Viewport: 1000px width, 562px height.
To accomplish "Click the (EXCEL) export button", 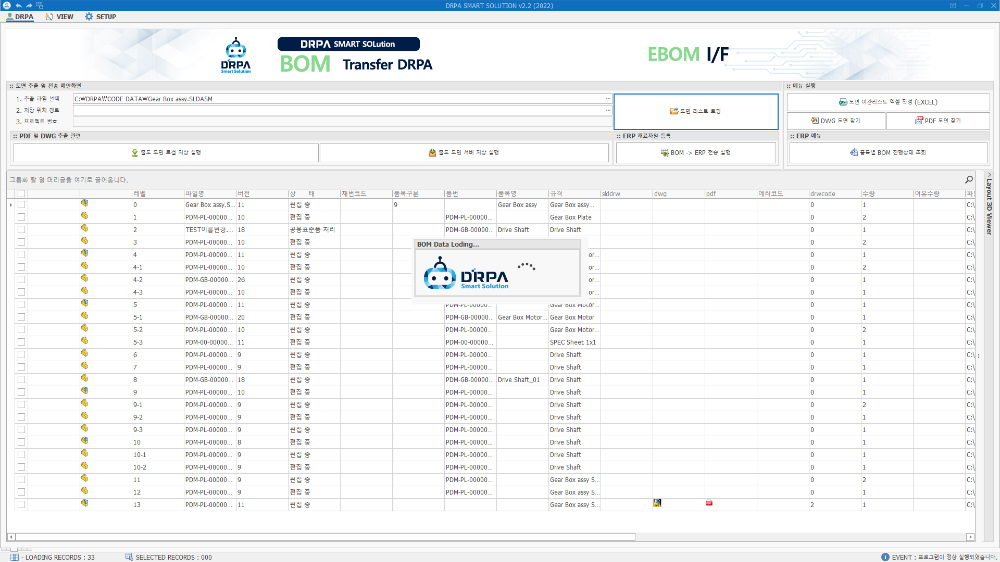I will (x=888, y=102).
